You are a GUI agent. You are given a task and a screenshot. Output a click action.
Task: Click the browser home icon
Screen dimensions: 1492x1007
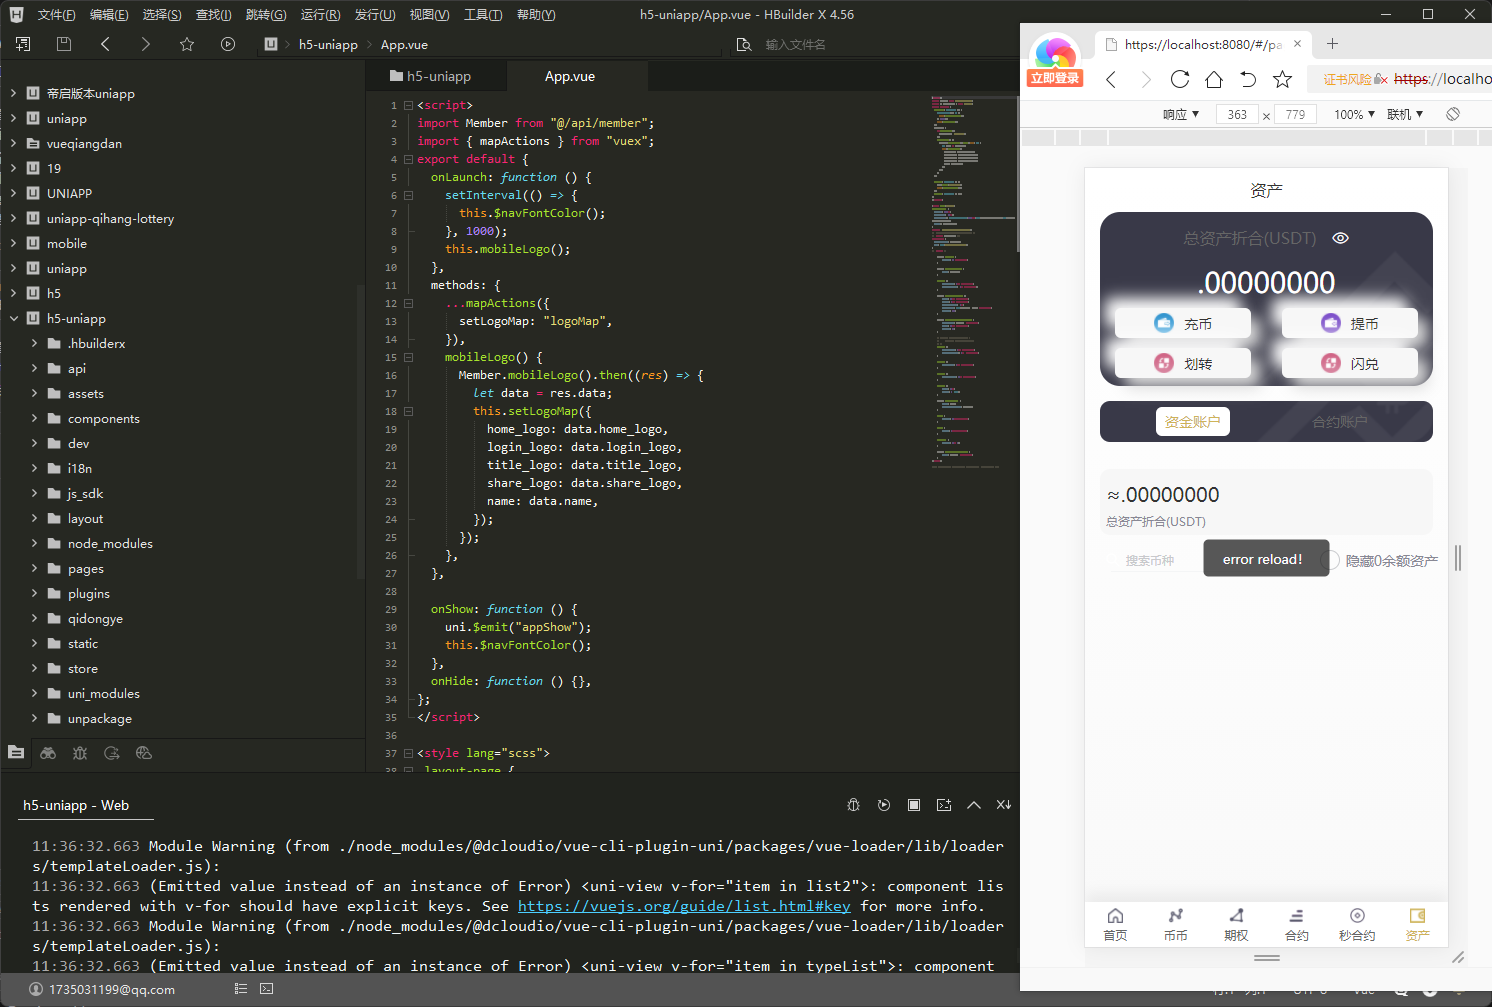click(x=1214, y=79)
